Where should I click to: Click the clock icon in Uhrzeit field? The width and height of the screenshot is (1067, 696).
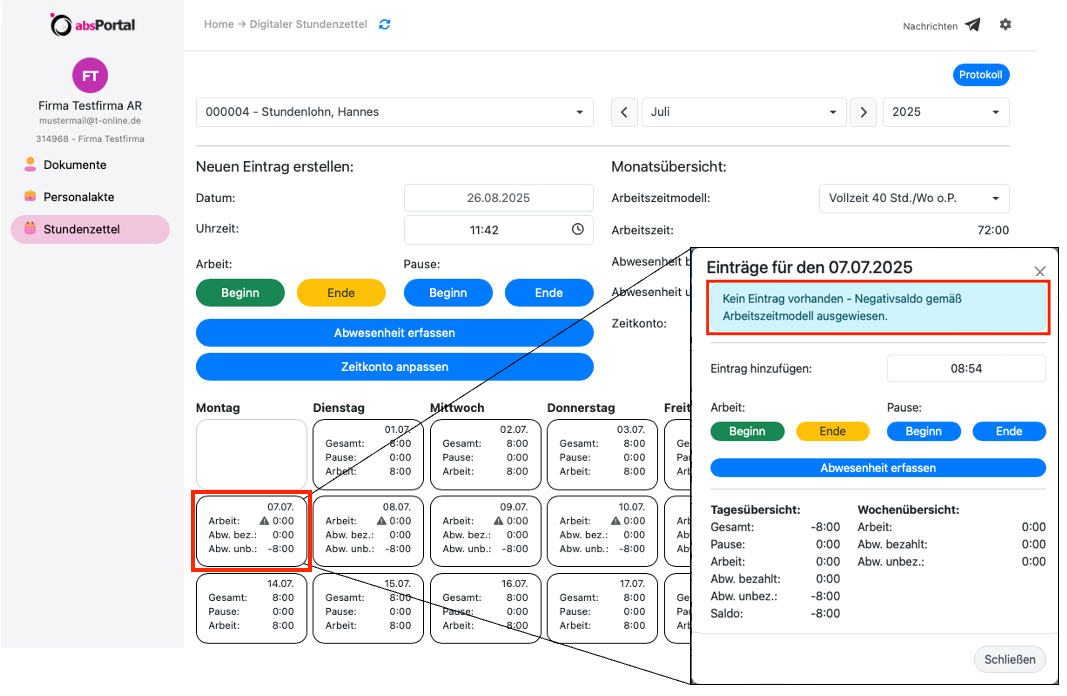578,230
